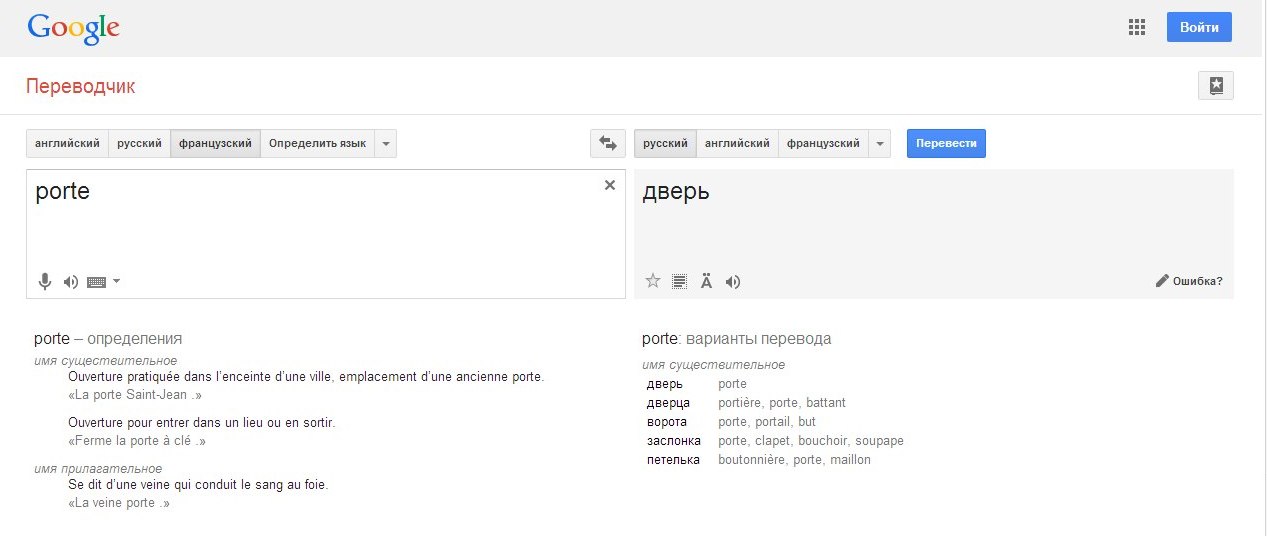
Task: Click the porte – определения heading
Action: pyautogui.click(x=108, y=339)
